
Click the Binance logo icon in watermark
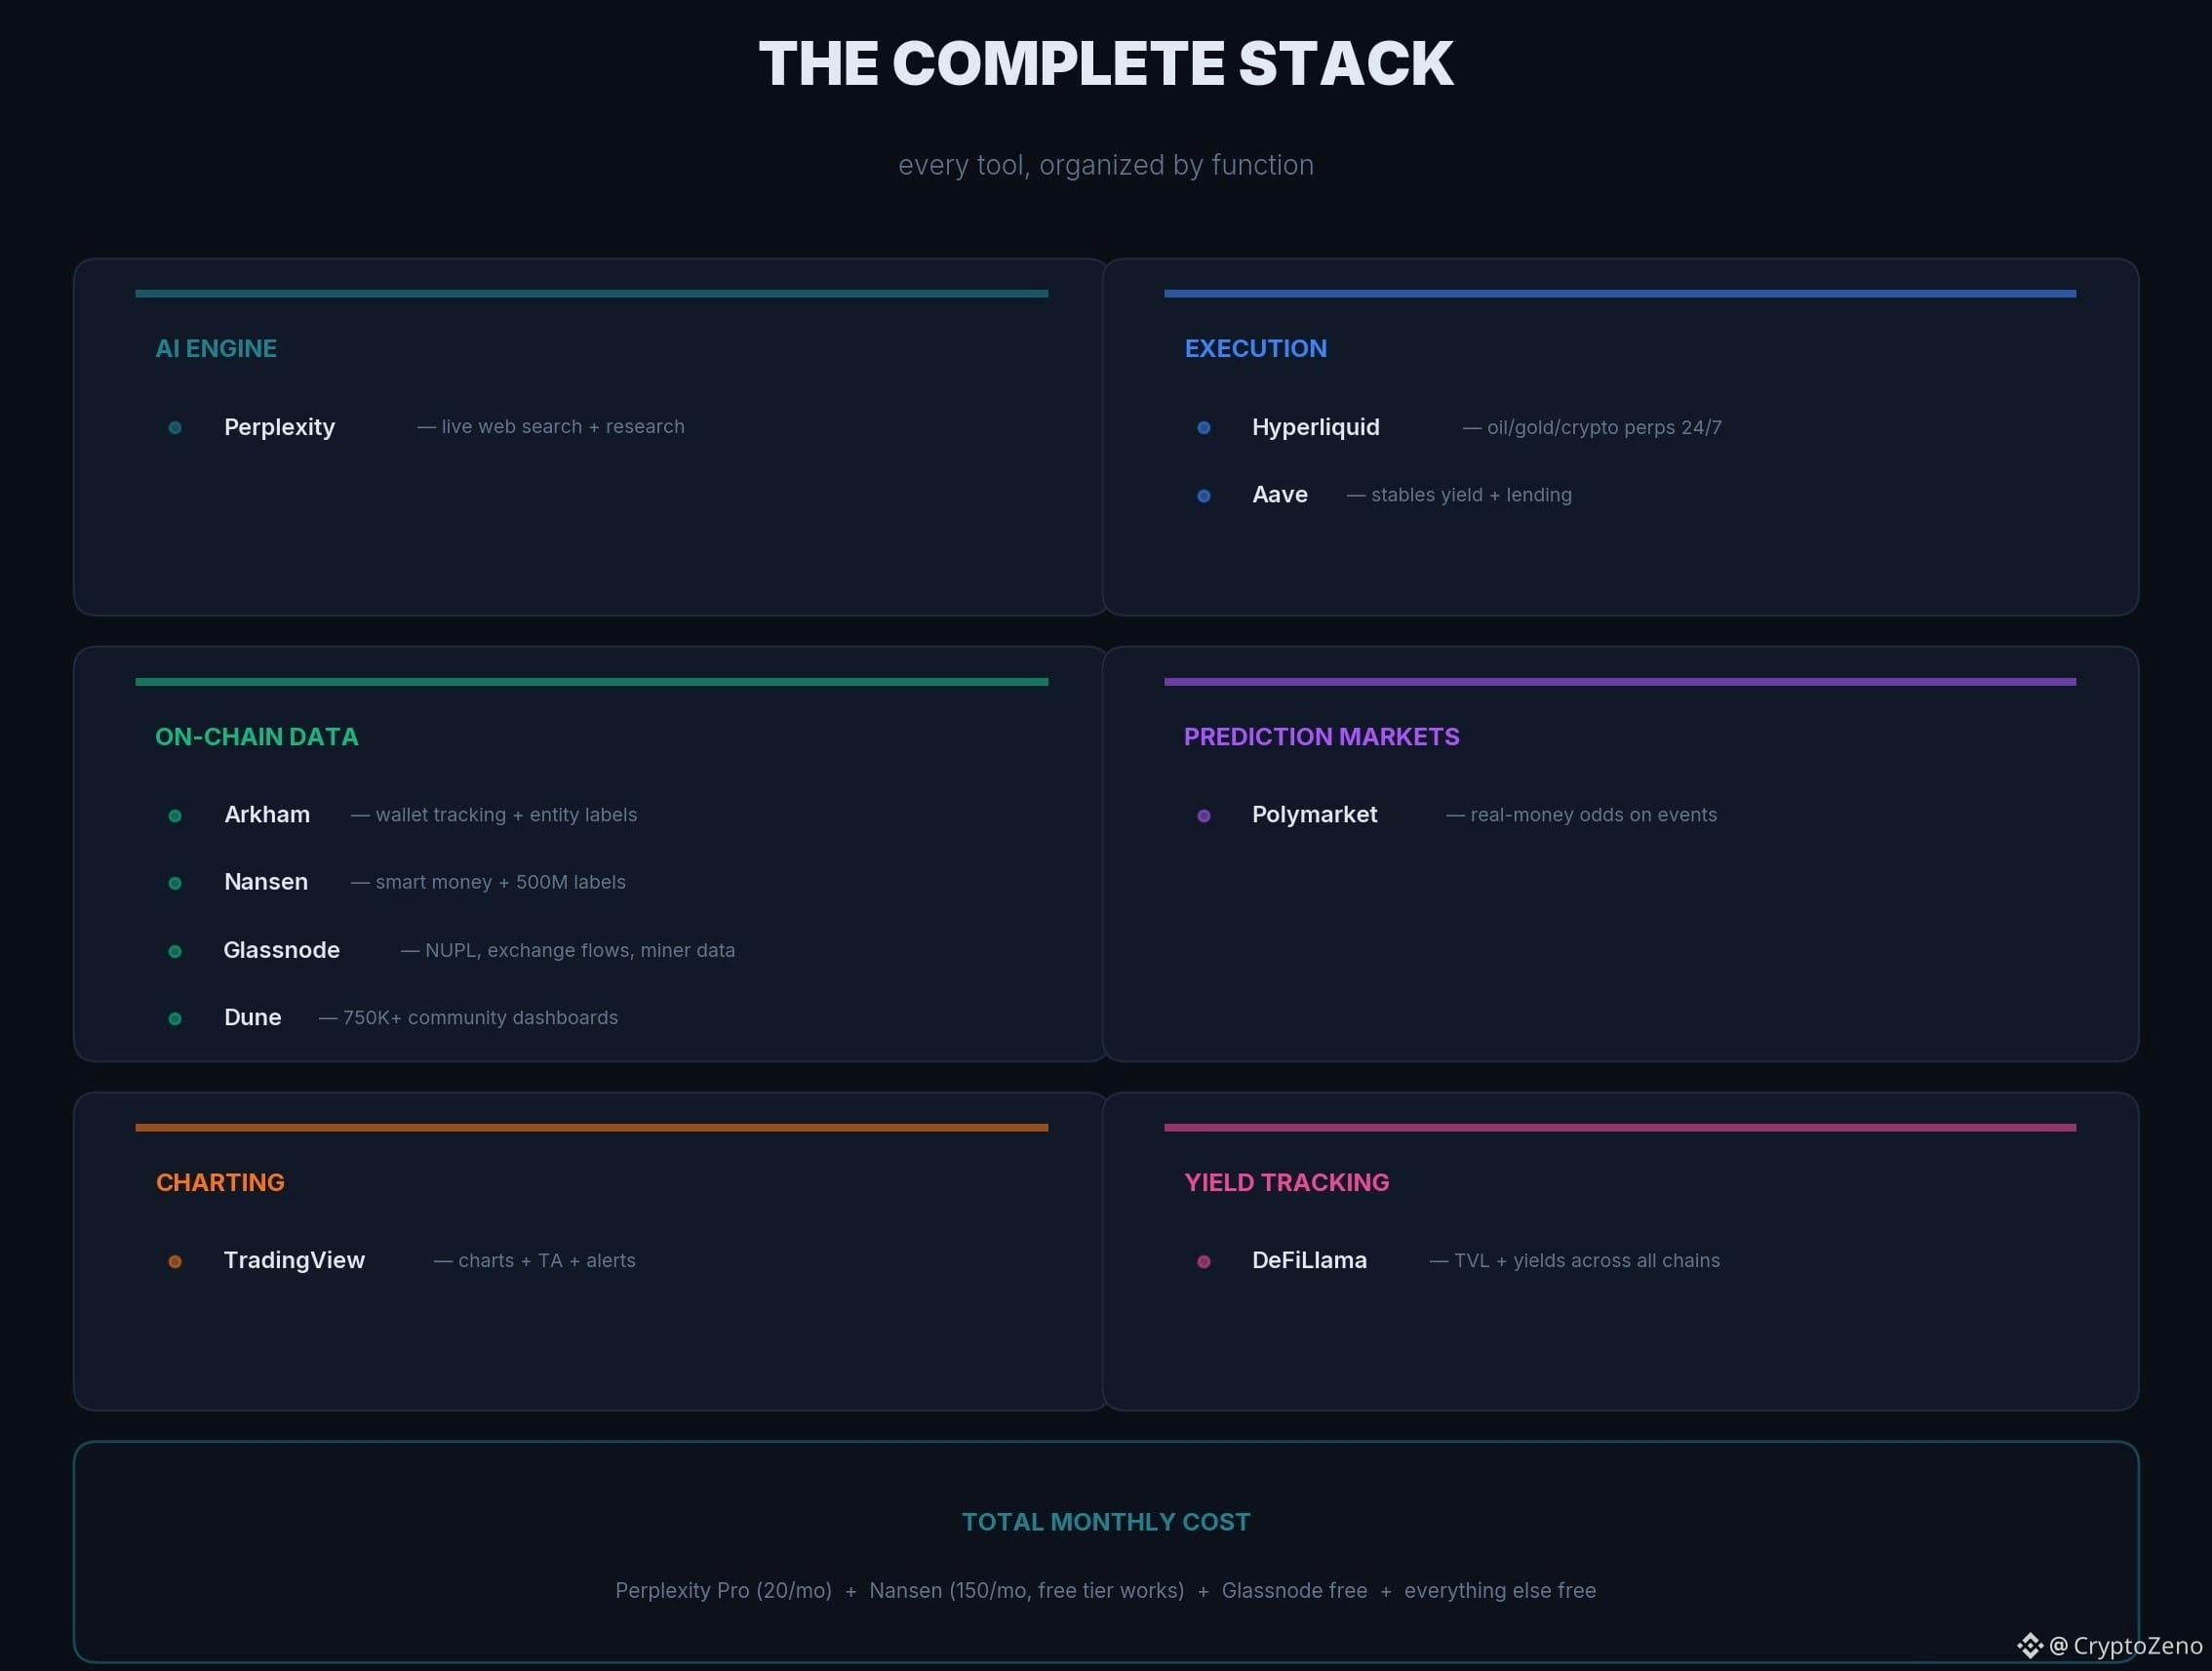[x=2029, y=1645]
